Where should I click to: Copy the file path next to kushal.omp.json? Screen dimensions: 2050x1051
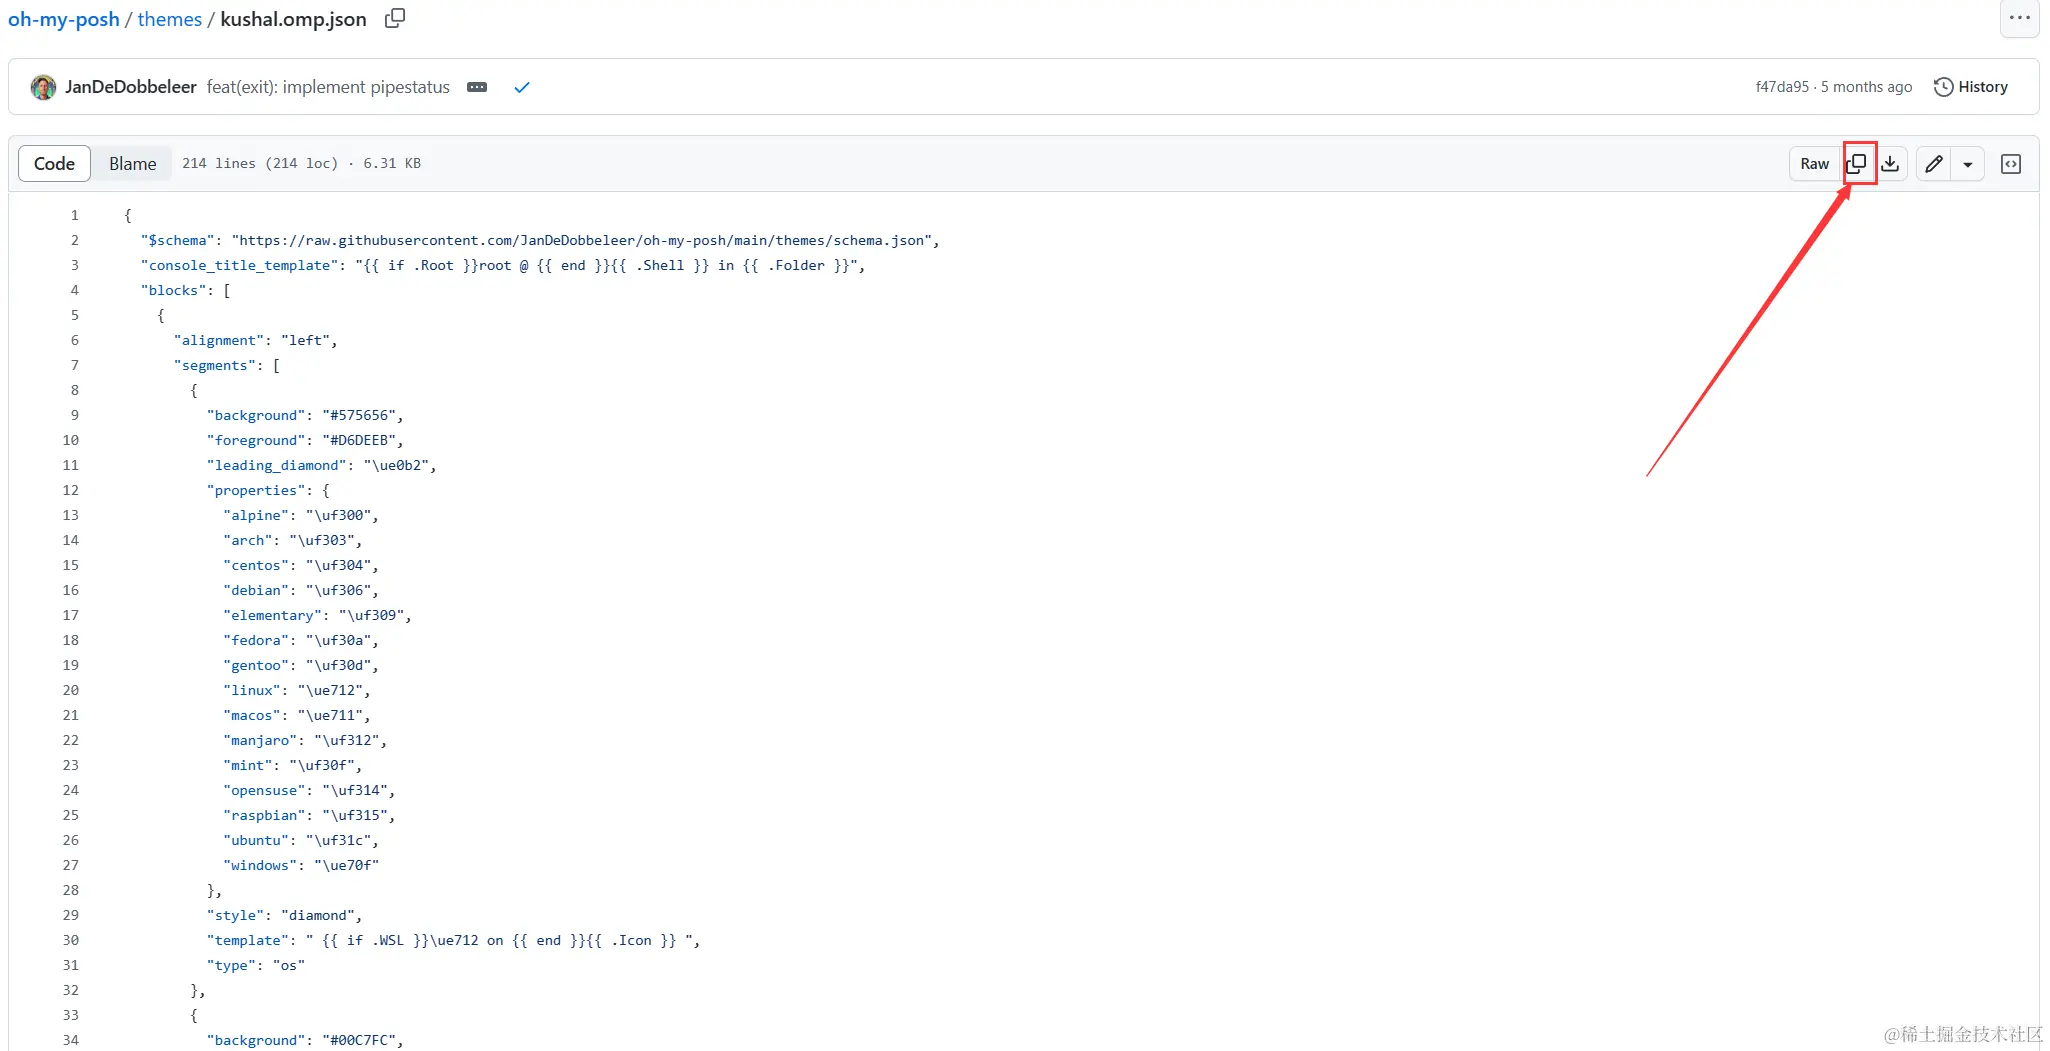pyautogui.click(x=395, y=18)
